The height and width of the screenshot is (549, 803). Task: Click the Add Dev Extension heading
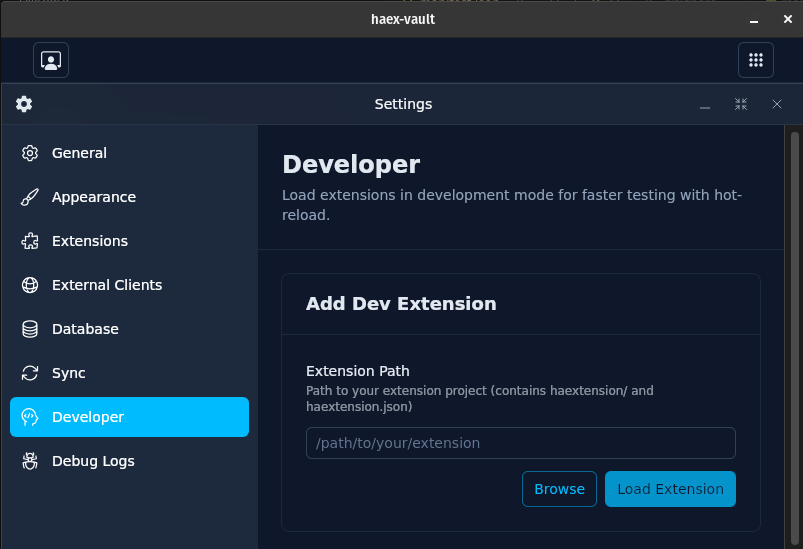(x=401, y=304)
